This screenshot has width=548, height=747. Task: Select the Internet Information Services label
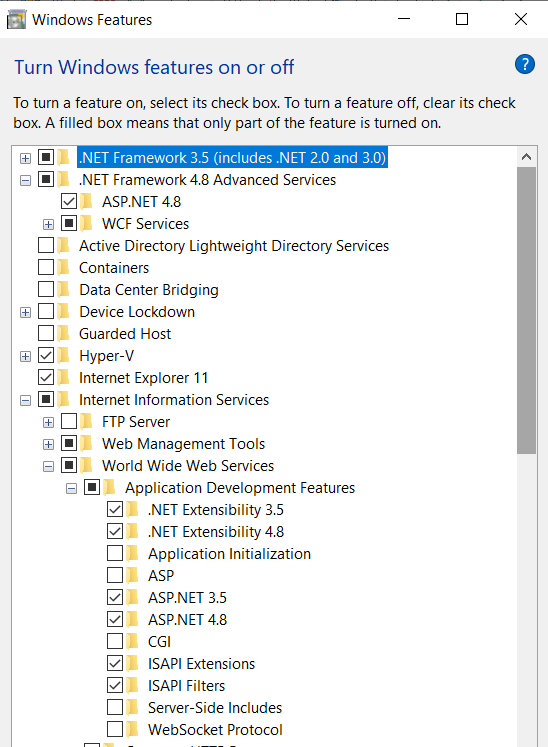pyautogui.click(x=174, y=400)
